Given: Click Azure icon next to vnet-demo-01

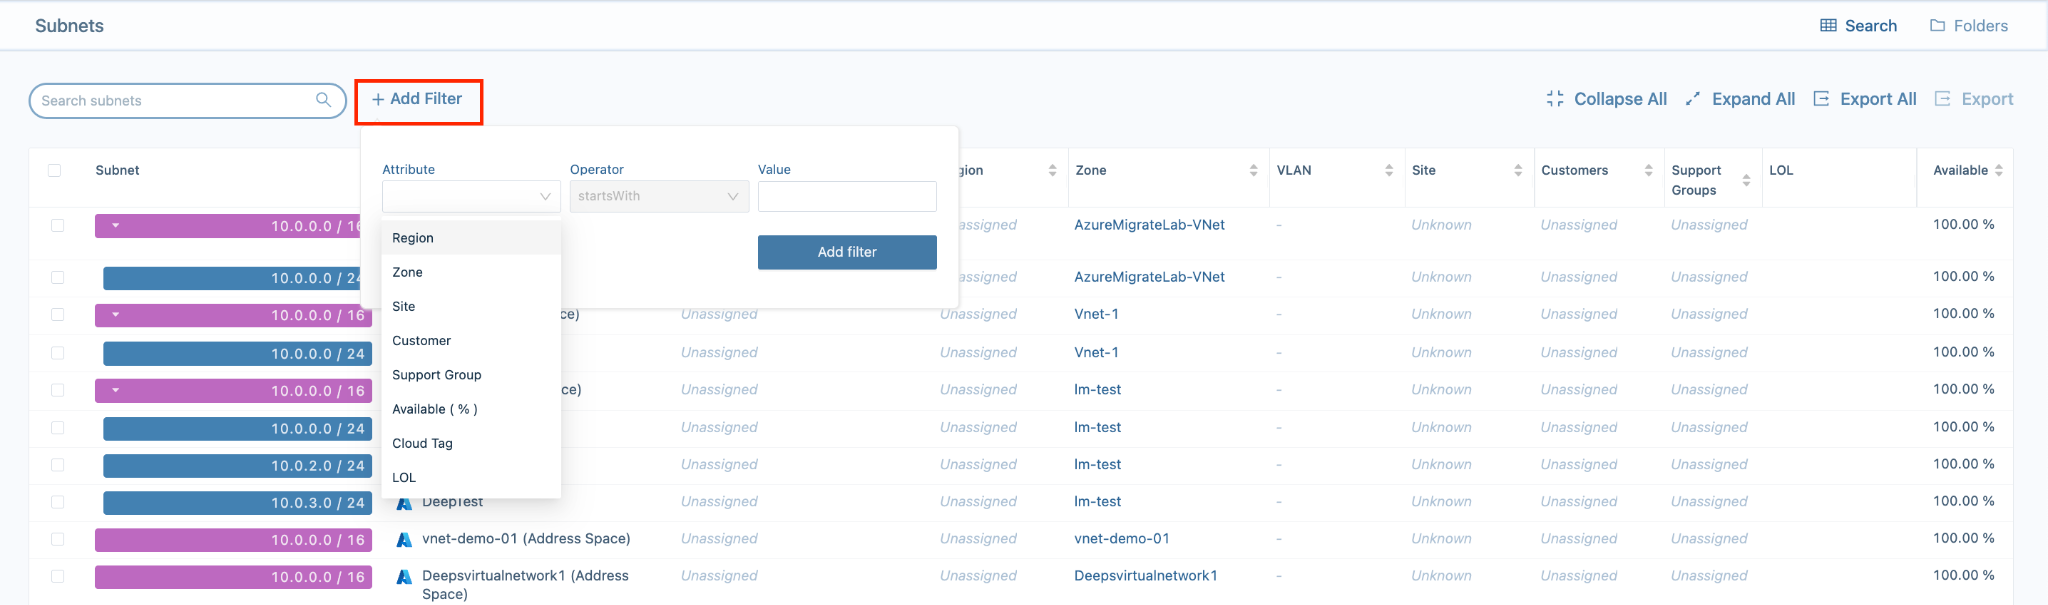Looking at the screenshot, I should coord(404,539).
